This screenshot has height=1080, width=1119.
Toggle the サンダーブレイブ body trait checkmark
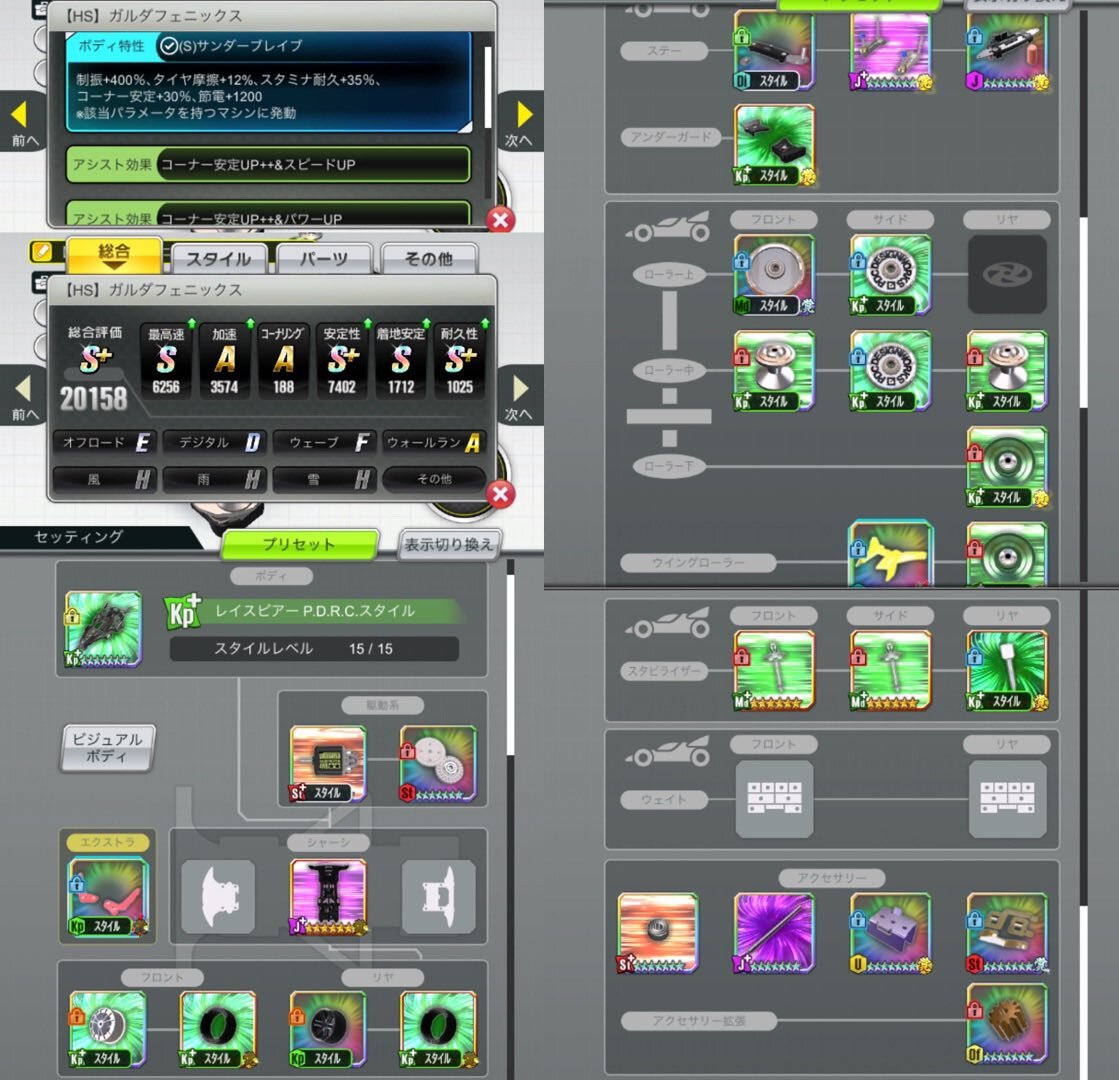coord(168,46)
